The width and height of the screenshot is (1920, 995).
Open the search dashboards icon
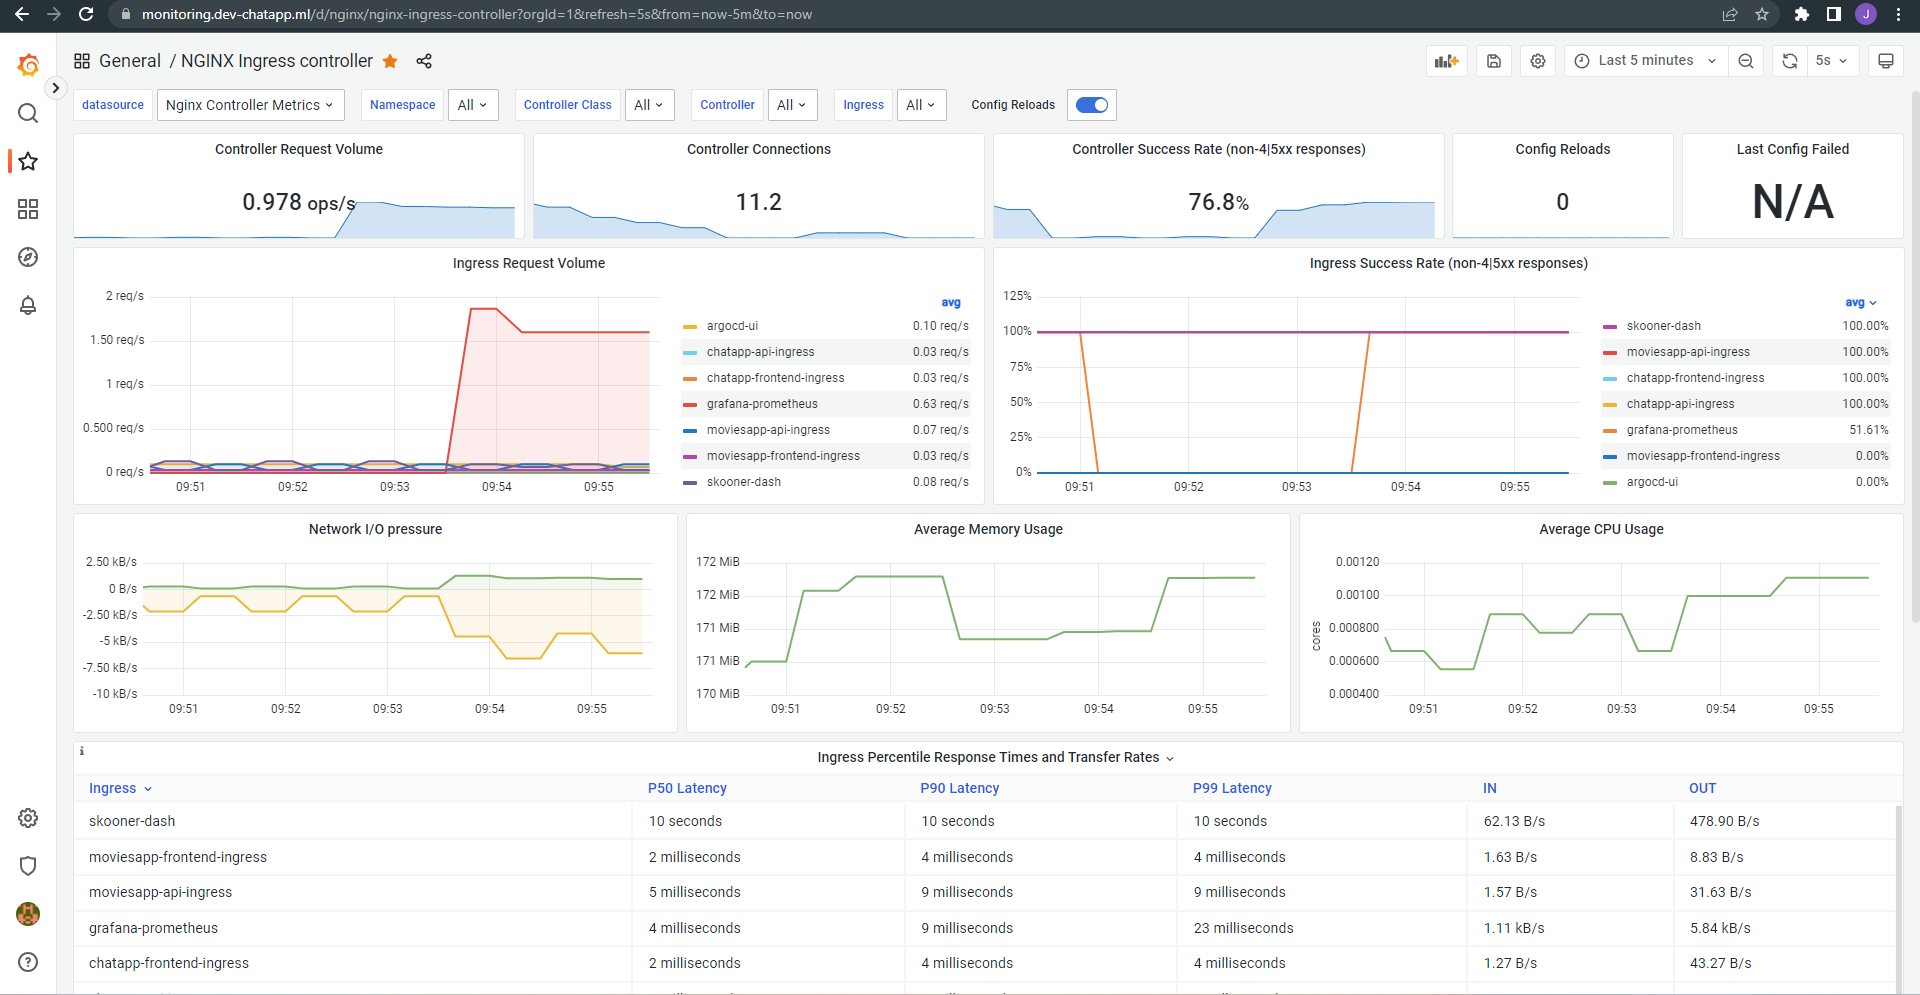point(28,113)
